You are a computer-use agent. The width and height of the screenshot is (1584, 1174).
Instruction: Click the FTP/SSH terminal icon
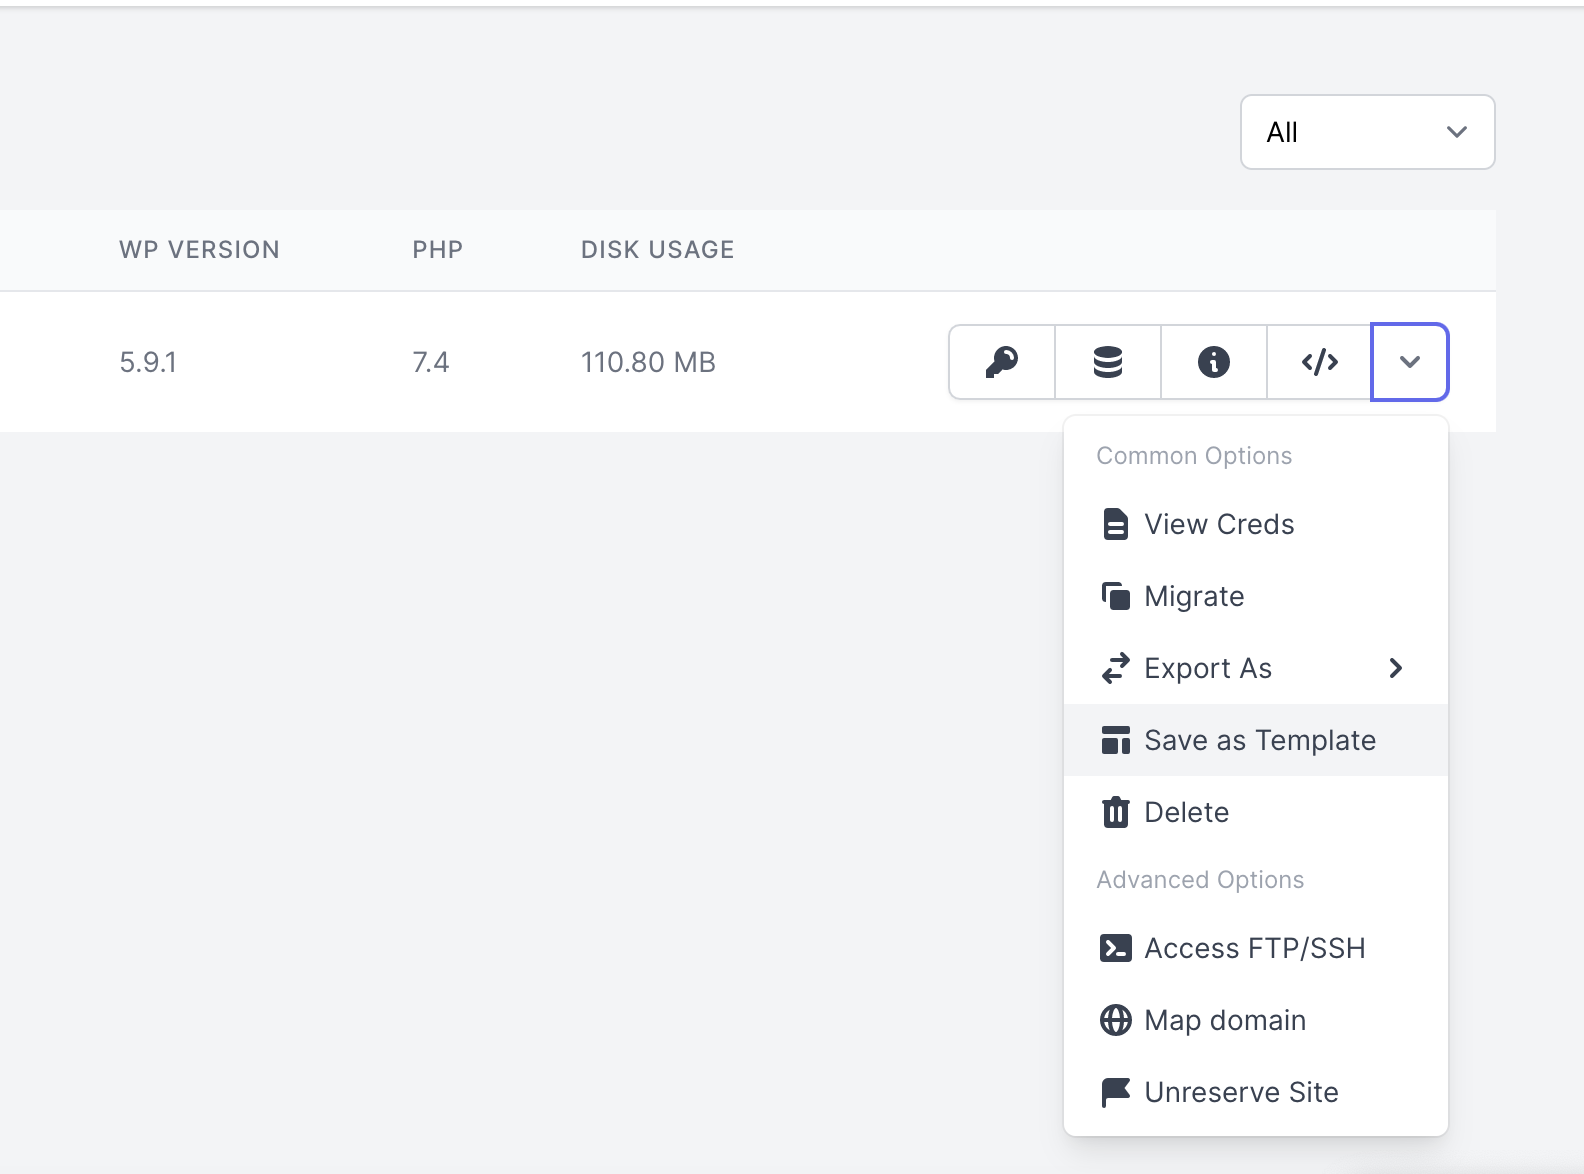[1115, 948]
